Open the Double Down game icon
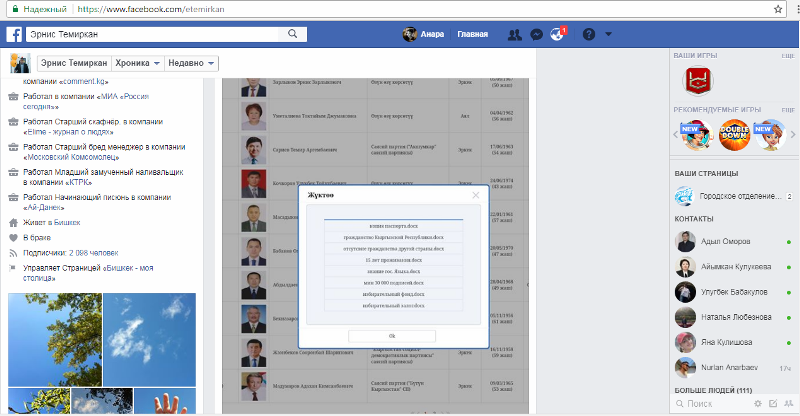This screenshot has width=800, height=416. click(x=734, y=135)
